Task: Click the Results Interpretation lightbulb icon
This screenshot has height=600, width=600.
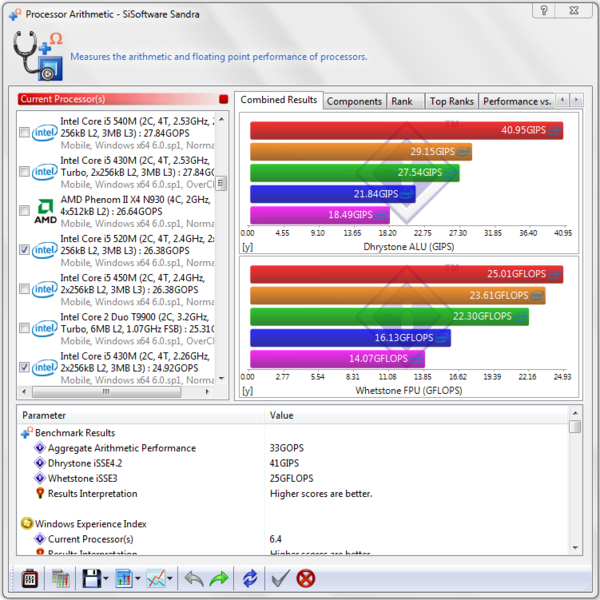Action: tap(40, 493)
